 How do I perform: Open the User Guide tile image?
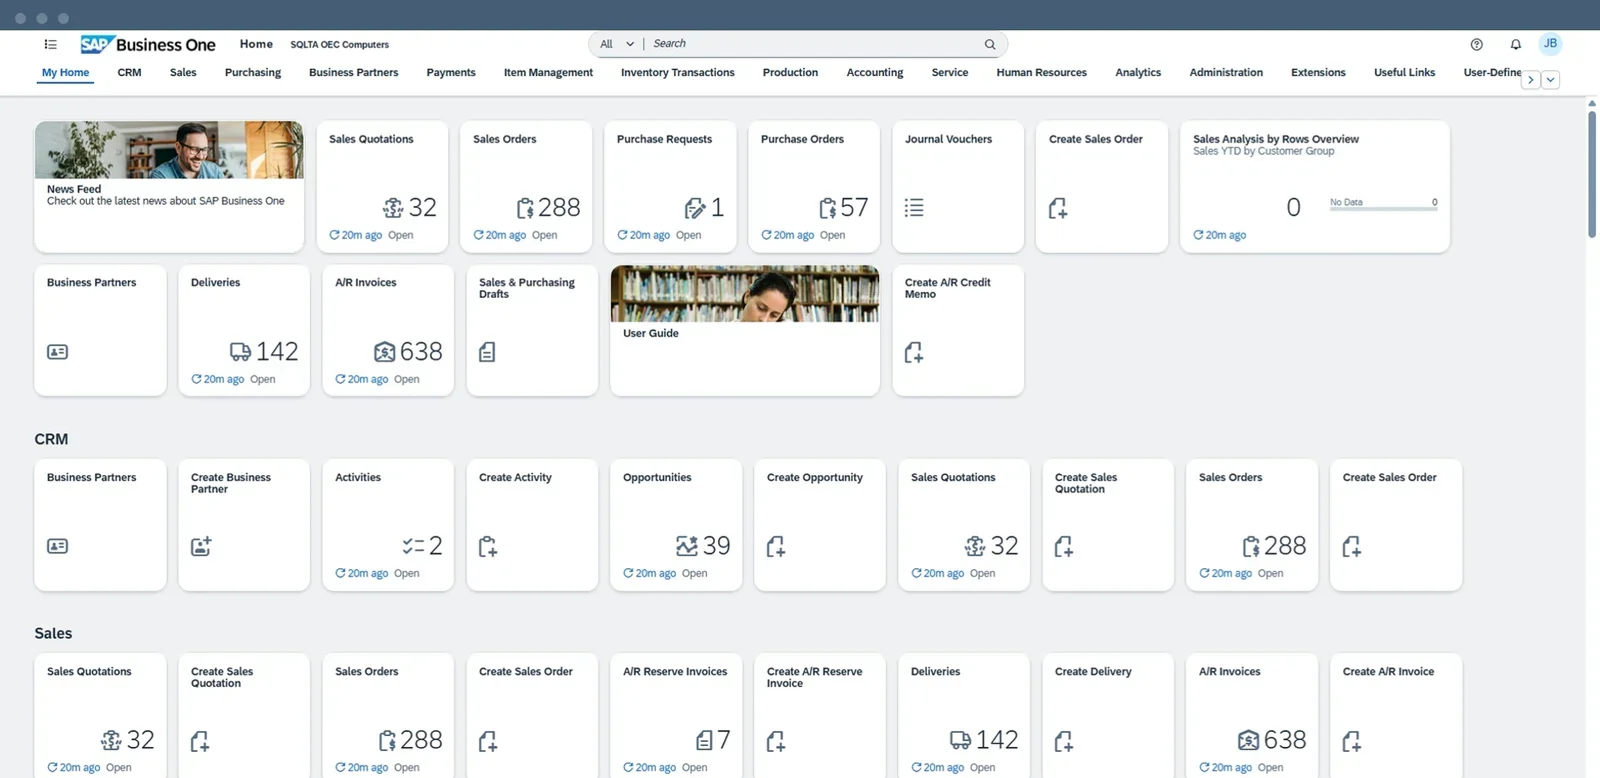745,294
